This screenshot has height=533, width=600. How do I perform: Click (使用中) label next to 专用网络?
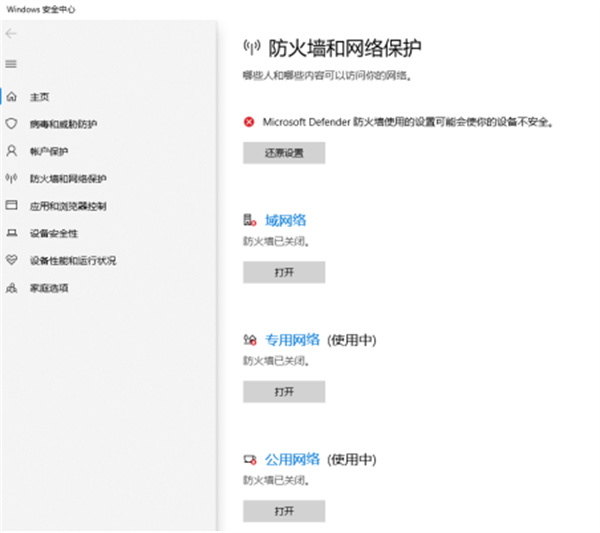pos(352,340)
